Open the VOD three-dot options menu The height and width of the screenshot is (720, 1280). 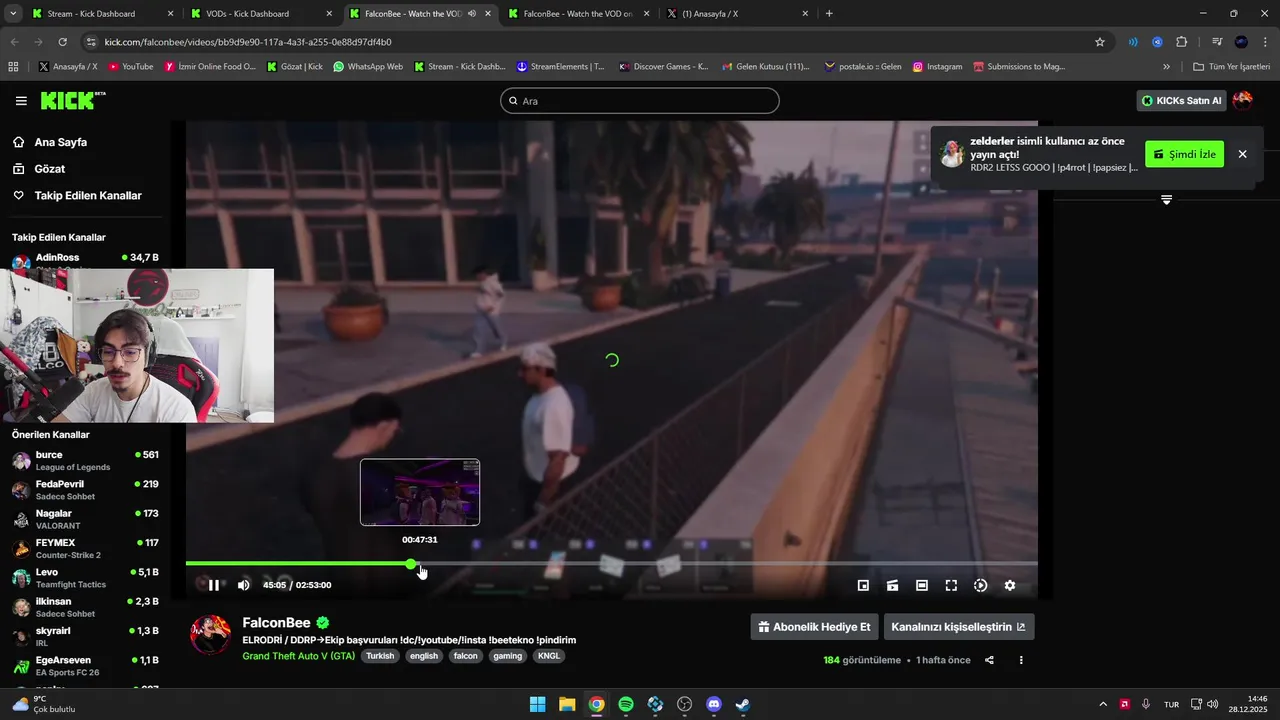pos(1021,660)
